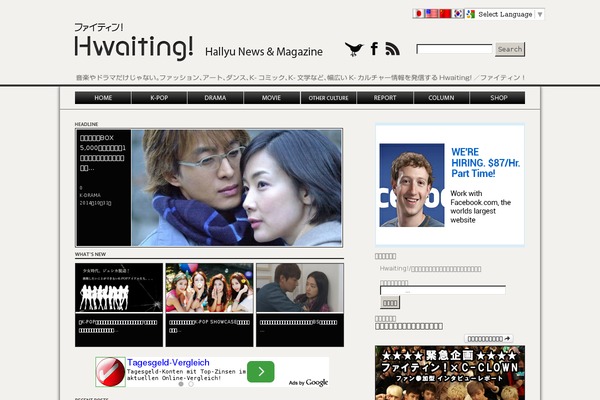Open the K-POP SHOWCASE girls thumbnail
The width and height of the screenshot is (600, 400).
tap(209, 287)
